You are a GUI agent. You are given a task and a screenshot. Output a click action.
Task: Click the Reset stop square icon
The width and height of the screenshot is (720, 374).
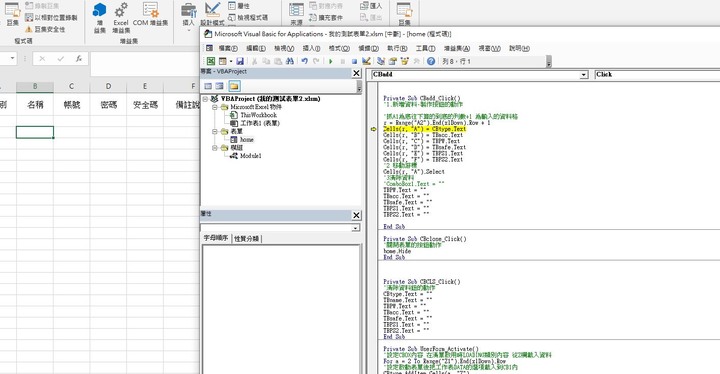pos(354,61)
